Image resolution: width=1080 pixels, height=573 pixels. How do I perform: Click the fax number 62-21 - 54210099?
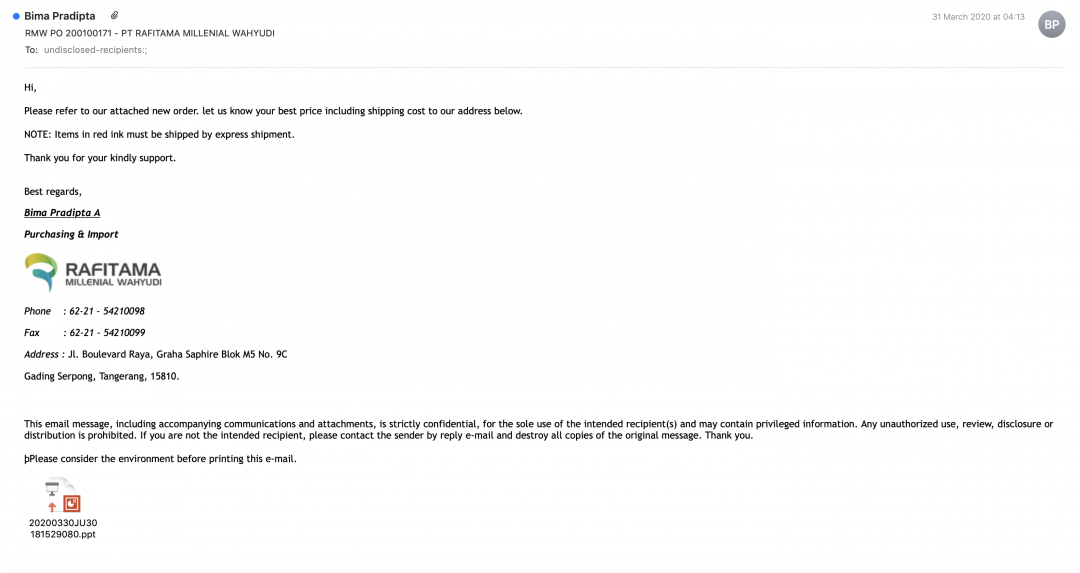pos(107,333)
